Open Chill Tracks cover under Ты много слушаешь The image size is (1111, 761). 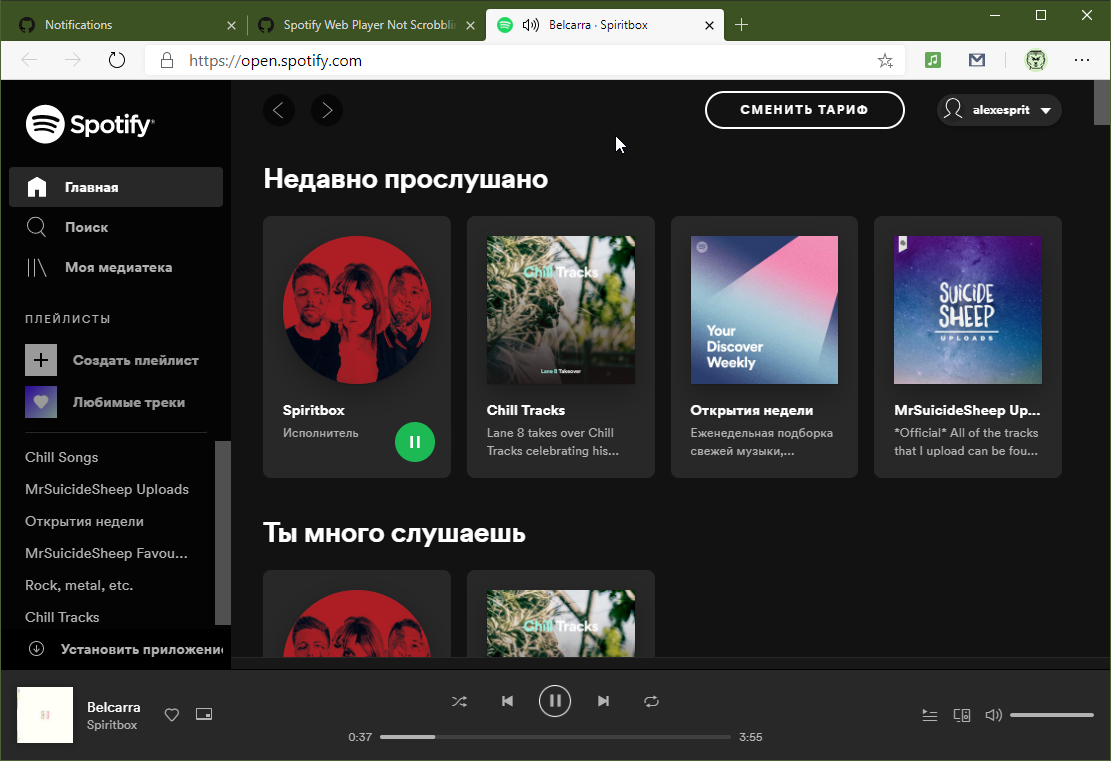(x=560, y=624)
